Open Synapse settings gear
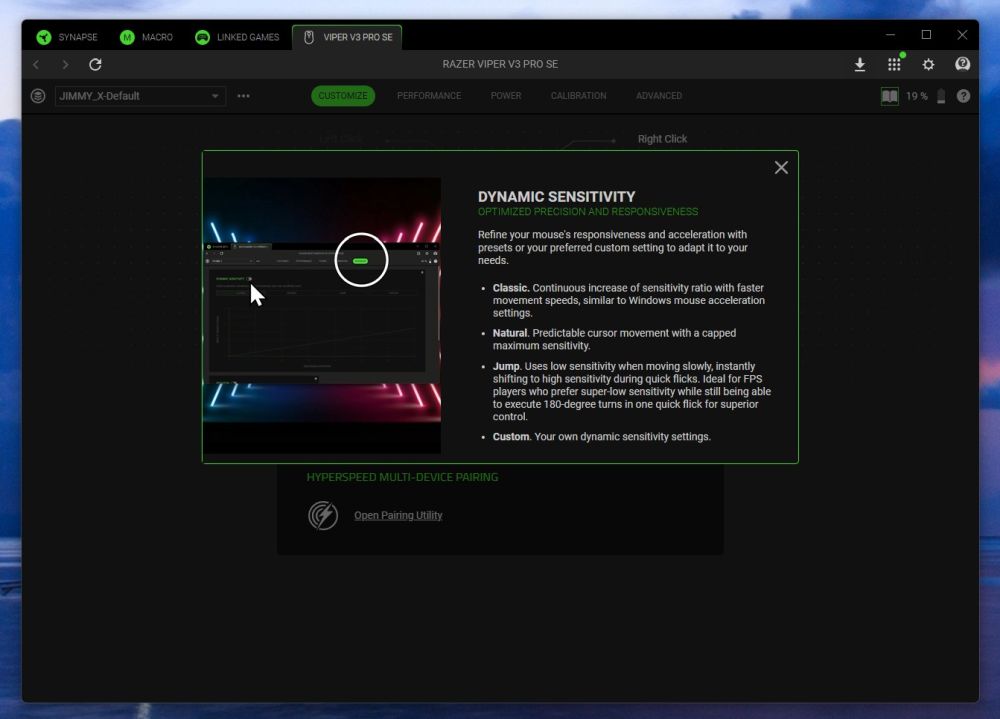1000x719 pixels. tap(928, 65)
